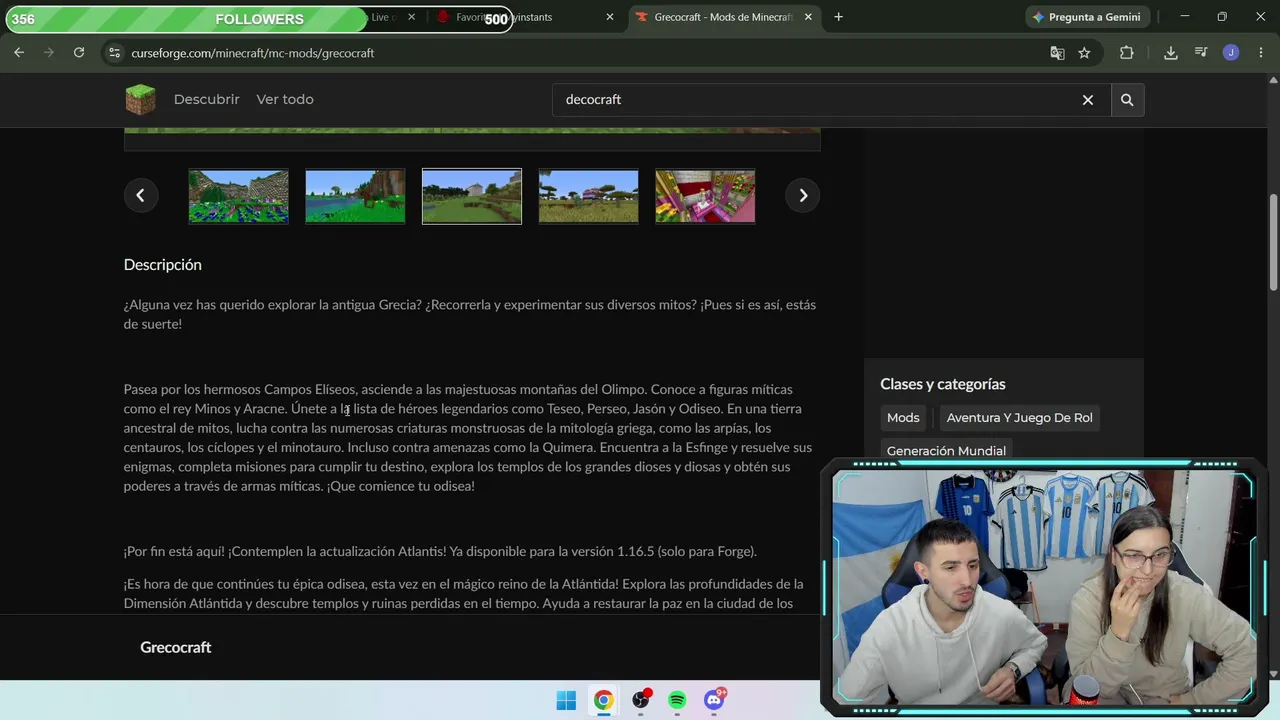Viewport: 1280px width, 720px height.
Task: Open the Windows Start menu
Action: 566,700
